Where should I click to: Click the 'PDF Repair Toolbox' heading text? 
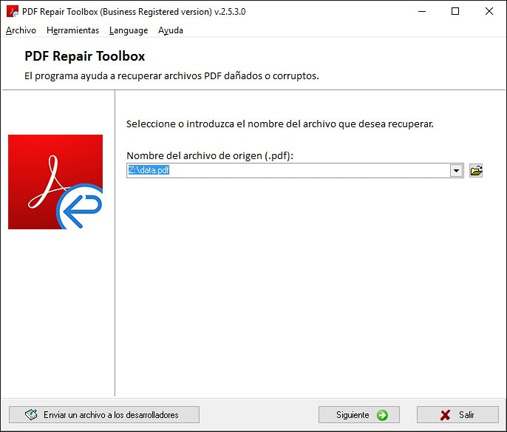tap(85, 56)
